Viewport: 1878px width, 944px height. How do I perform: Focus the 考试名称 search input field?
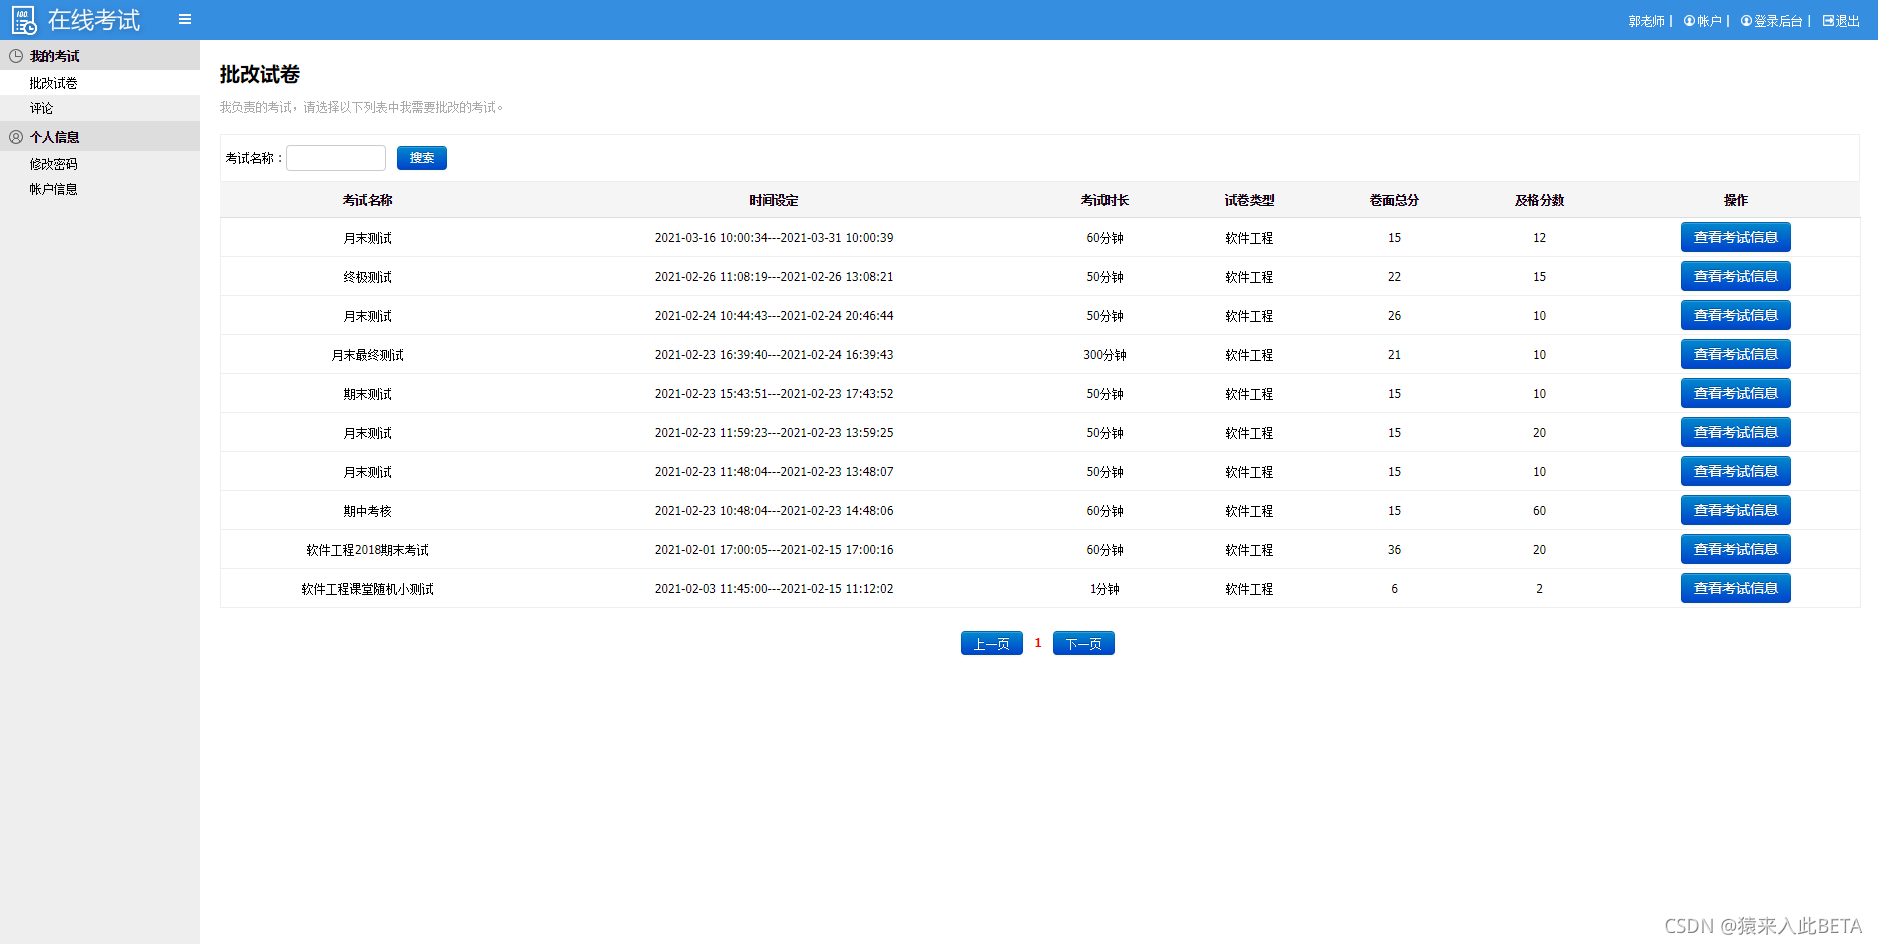click(x=336, y=158)
